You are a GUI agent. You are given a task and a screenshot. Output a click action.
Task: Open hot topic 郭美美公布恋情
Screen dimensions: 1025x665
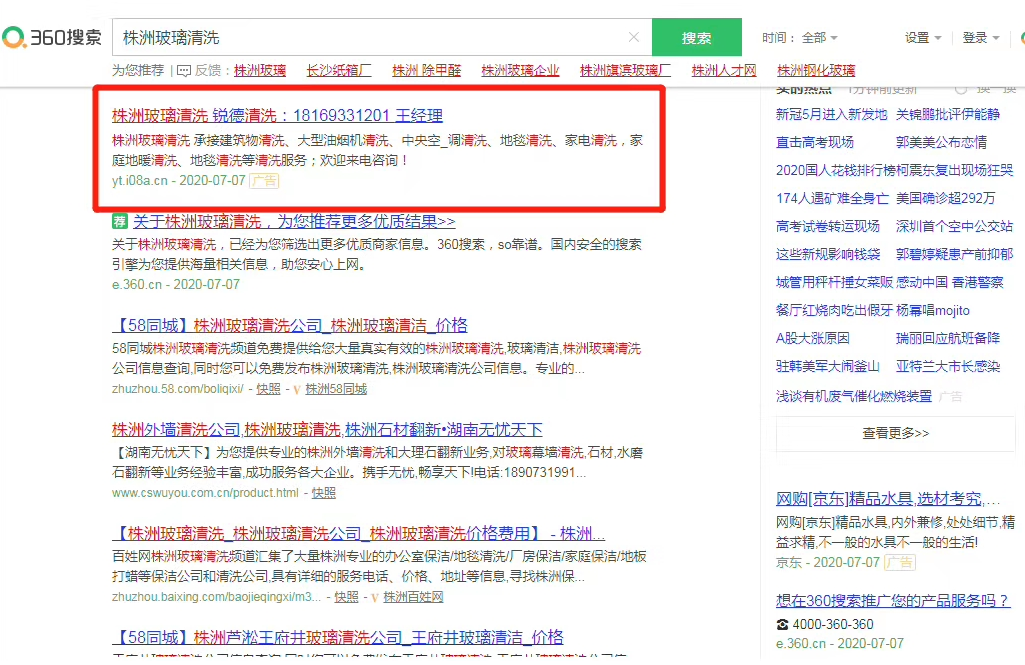(941, 142)
